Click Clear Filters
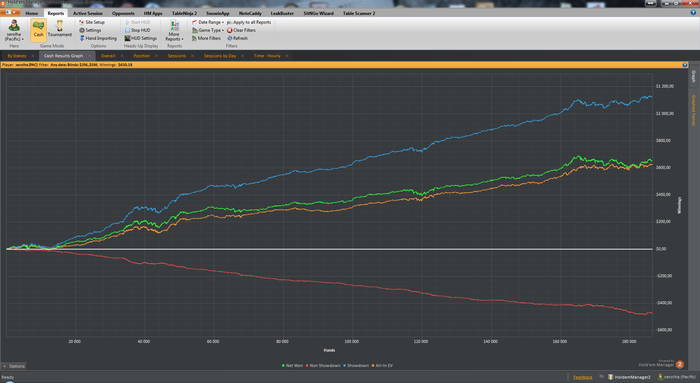The width and height of the screenshot is (700, 383). [x=242, y=30]
